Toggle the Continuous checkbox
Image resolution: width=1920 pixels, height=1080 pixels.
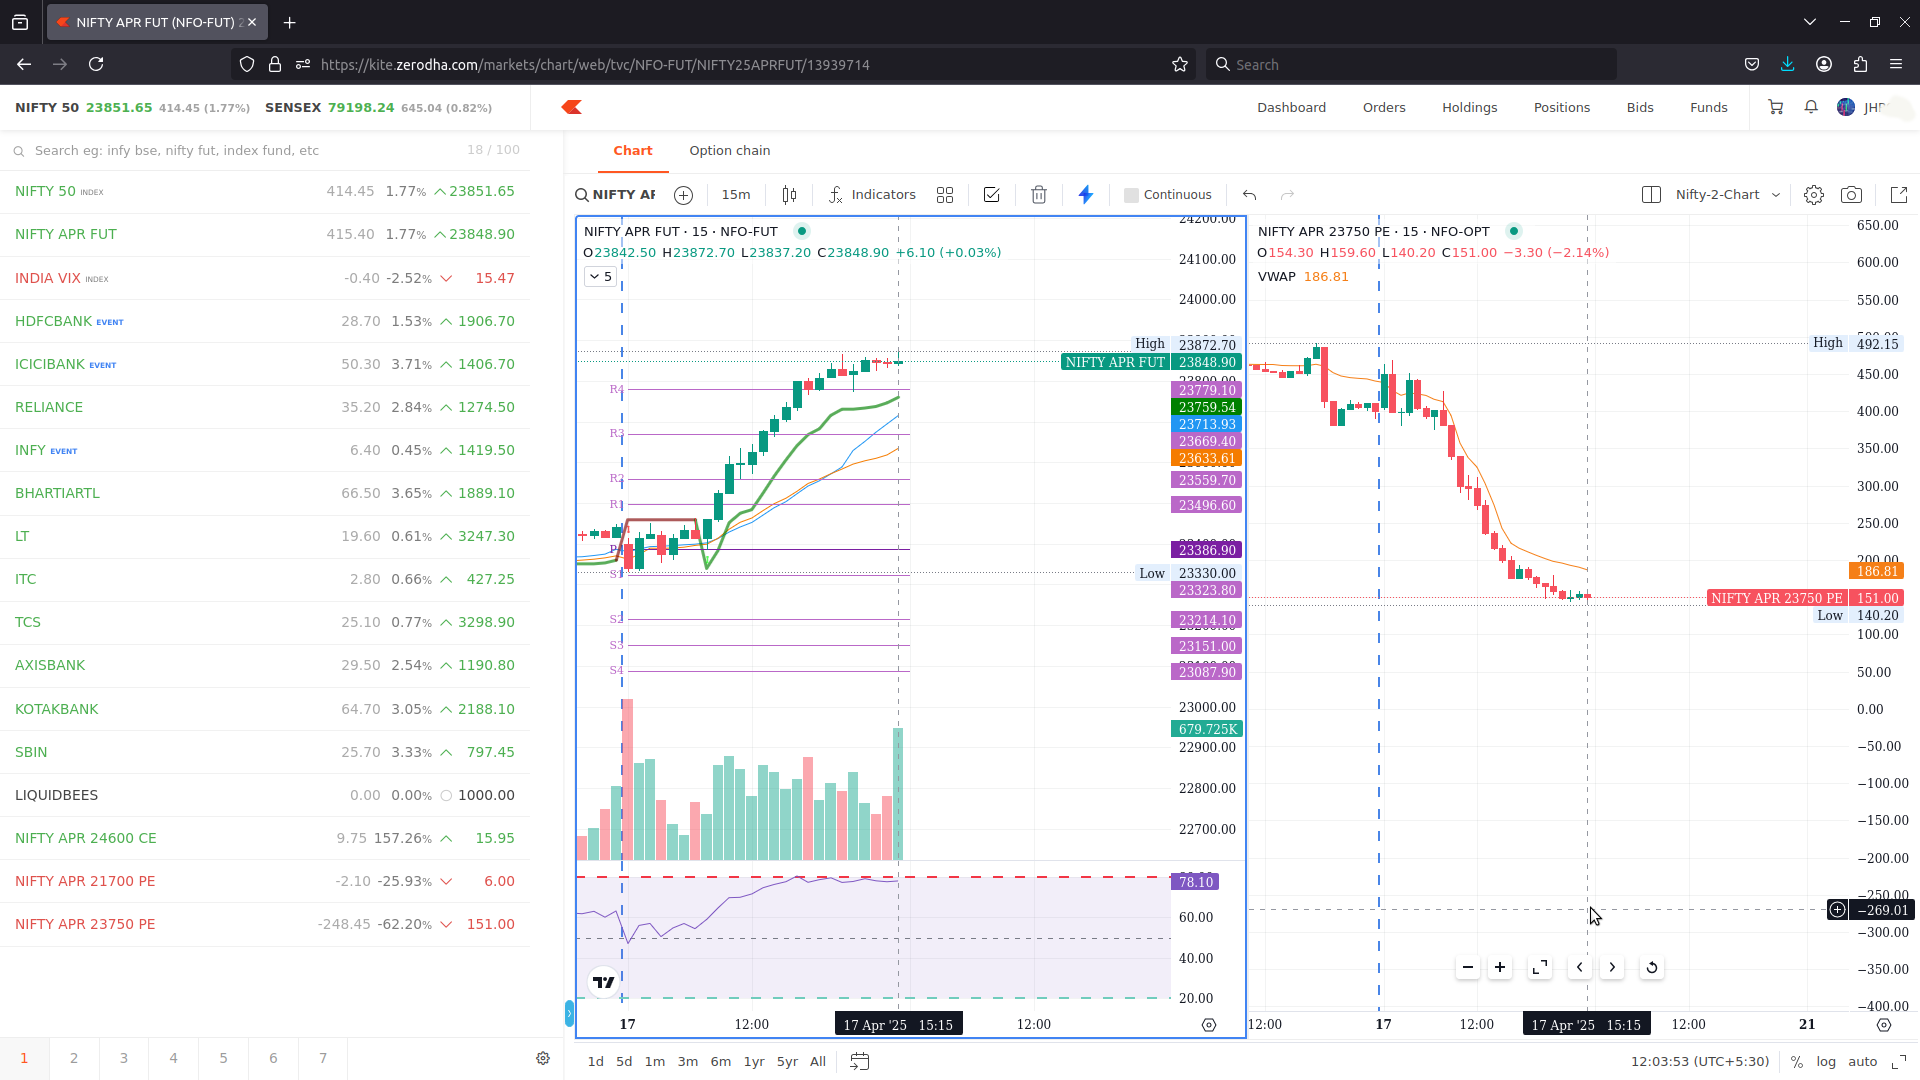click(1131, 195)
